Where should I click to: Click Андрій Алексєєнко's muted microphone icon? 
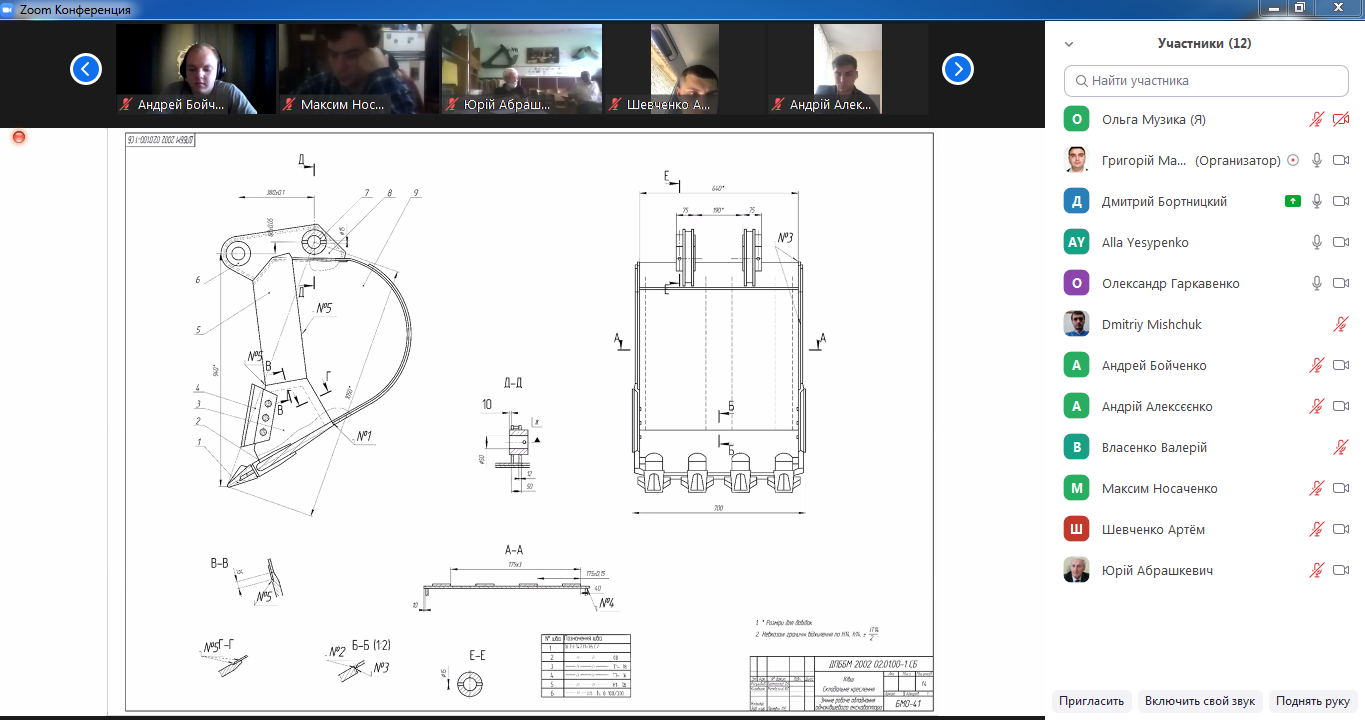pyautogui.click(x=1317, y=406)
